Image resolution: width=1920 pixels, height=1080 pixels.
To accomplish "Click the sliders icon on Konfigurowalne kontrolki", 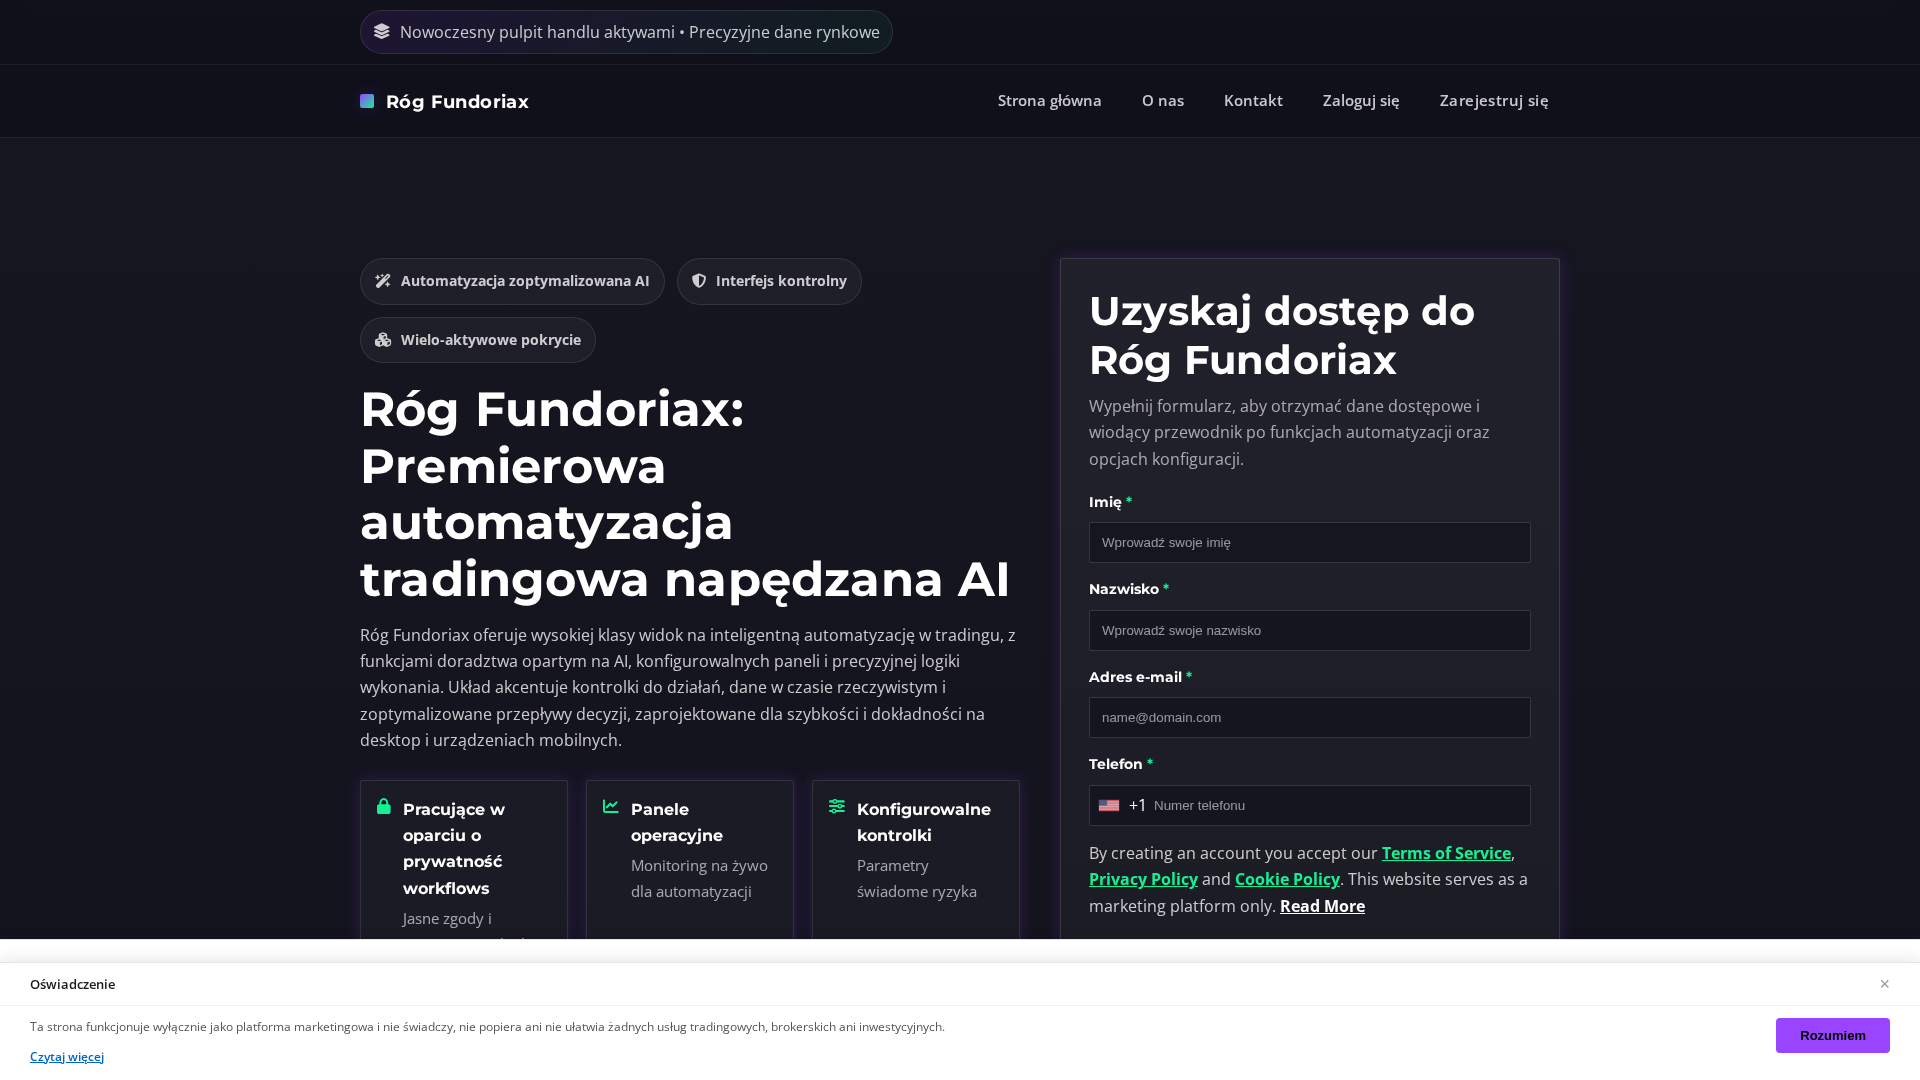I will click(x=837, y=806).
